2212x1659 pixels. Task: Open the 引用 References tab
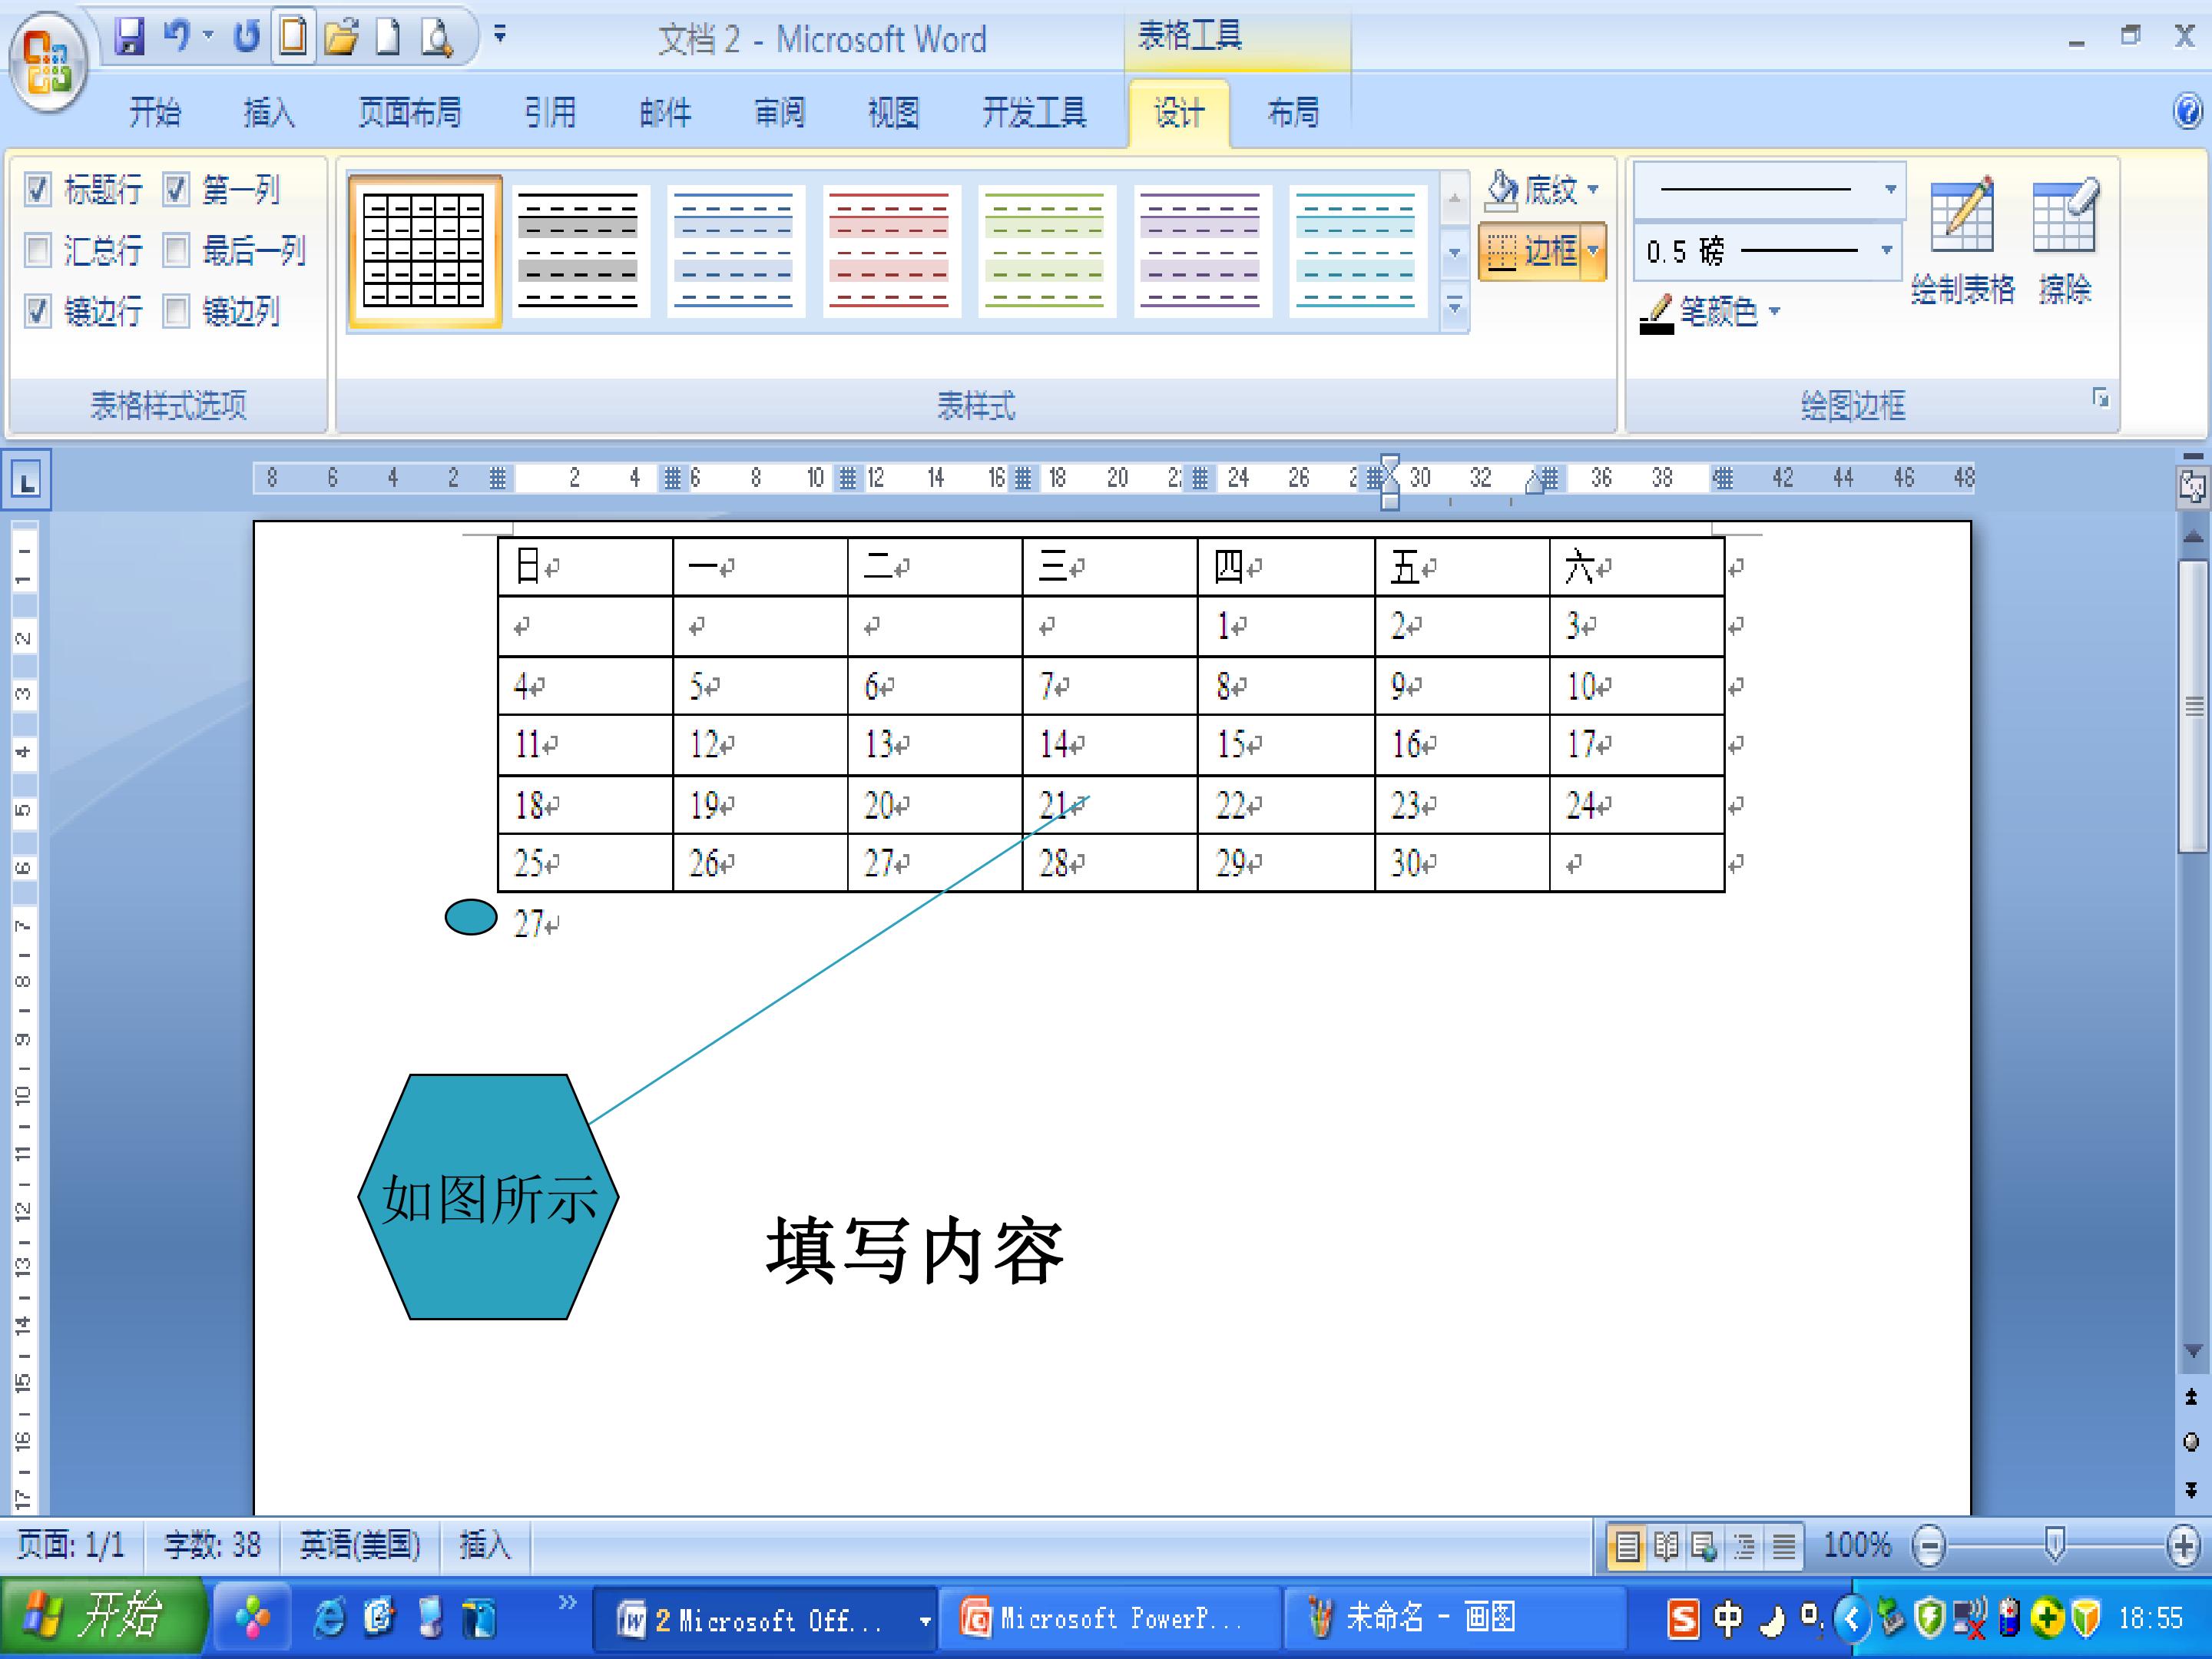point(550,112)
